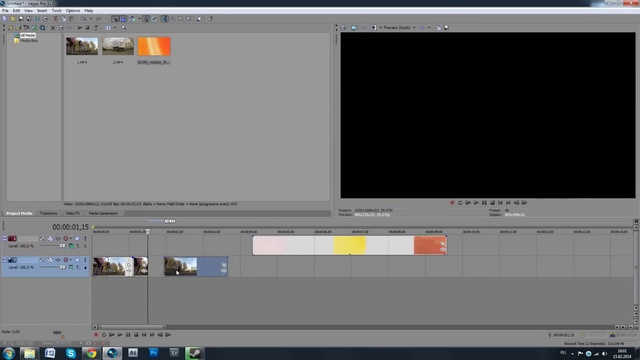Select the blue-tinted clip on track 2
The width and height of the screenshot is (640, 360).
pyautogui.click(x=196, y=266)
